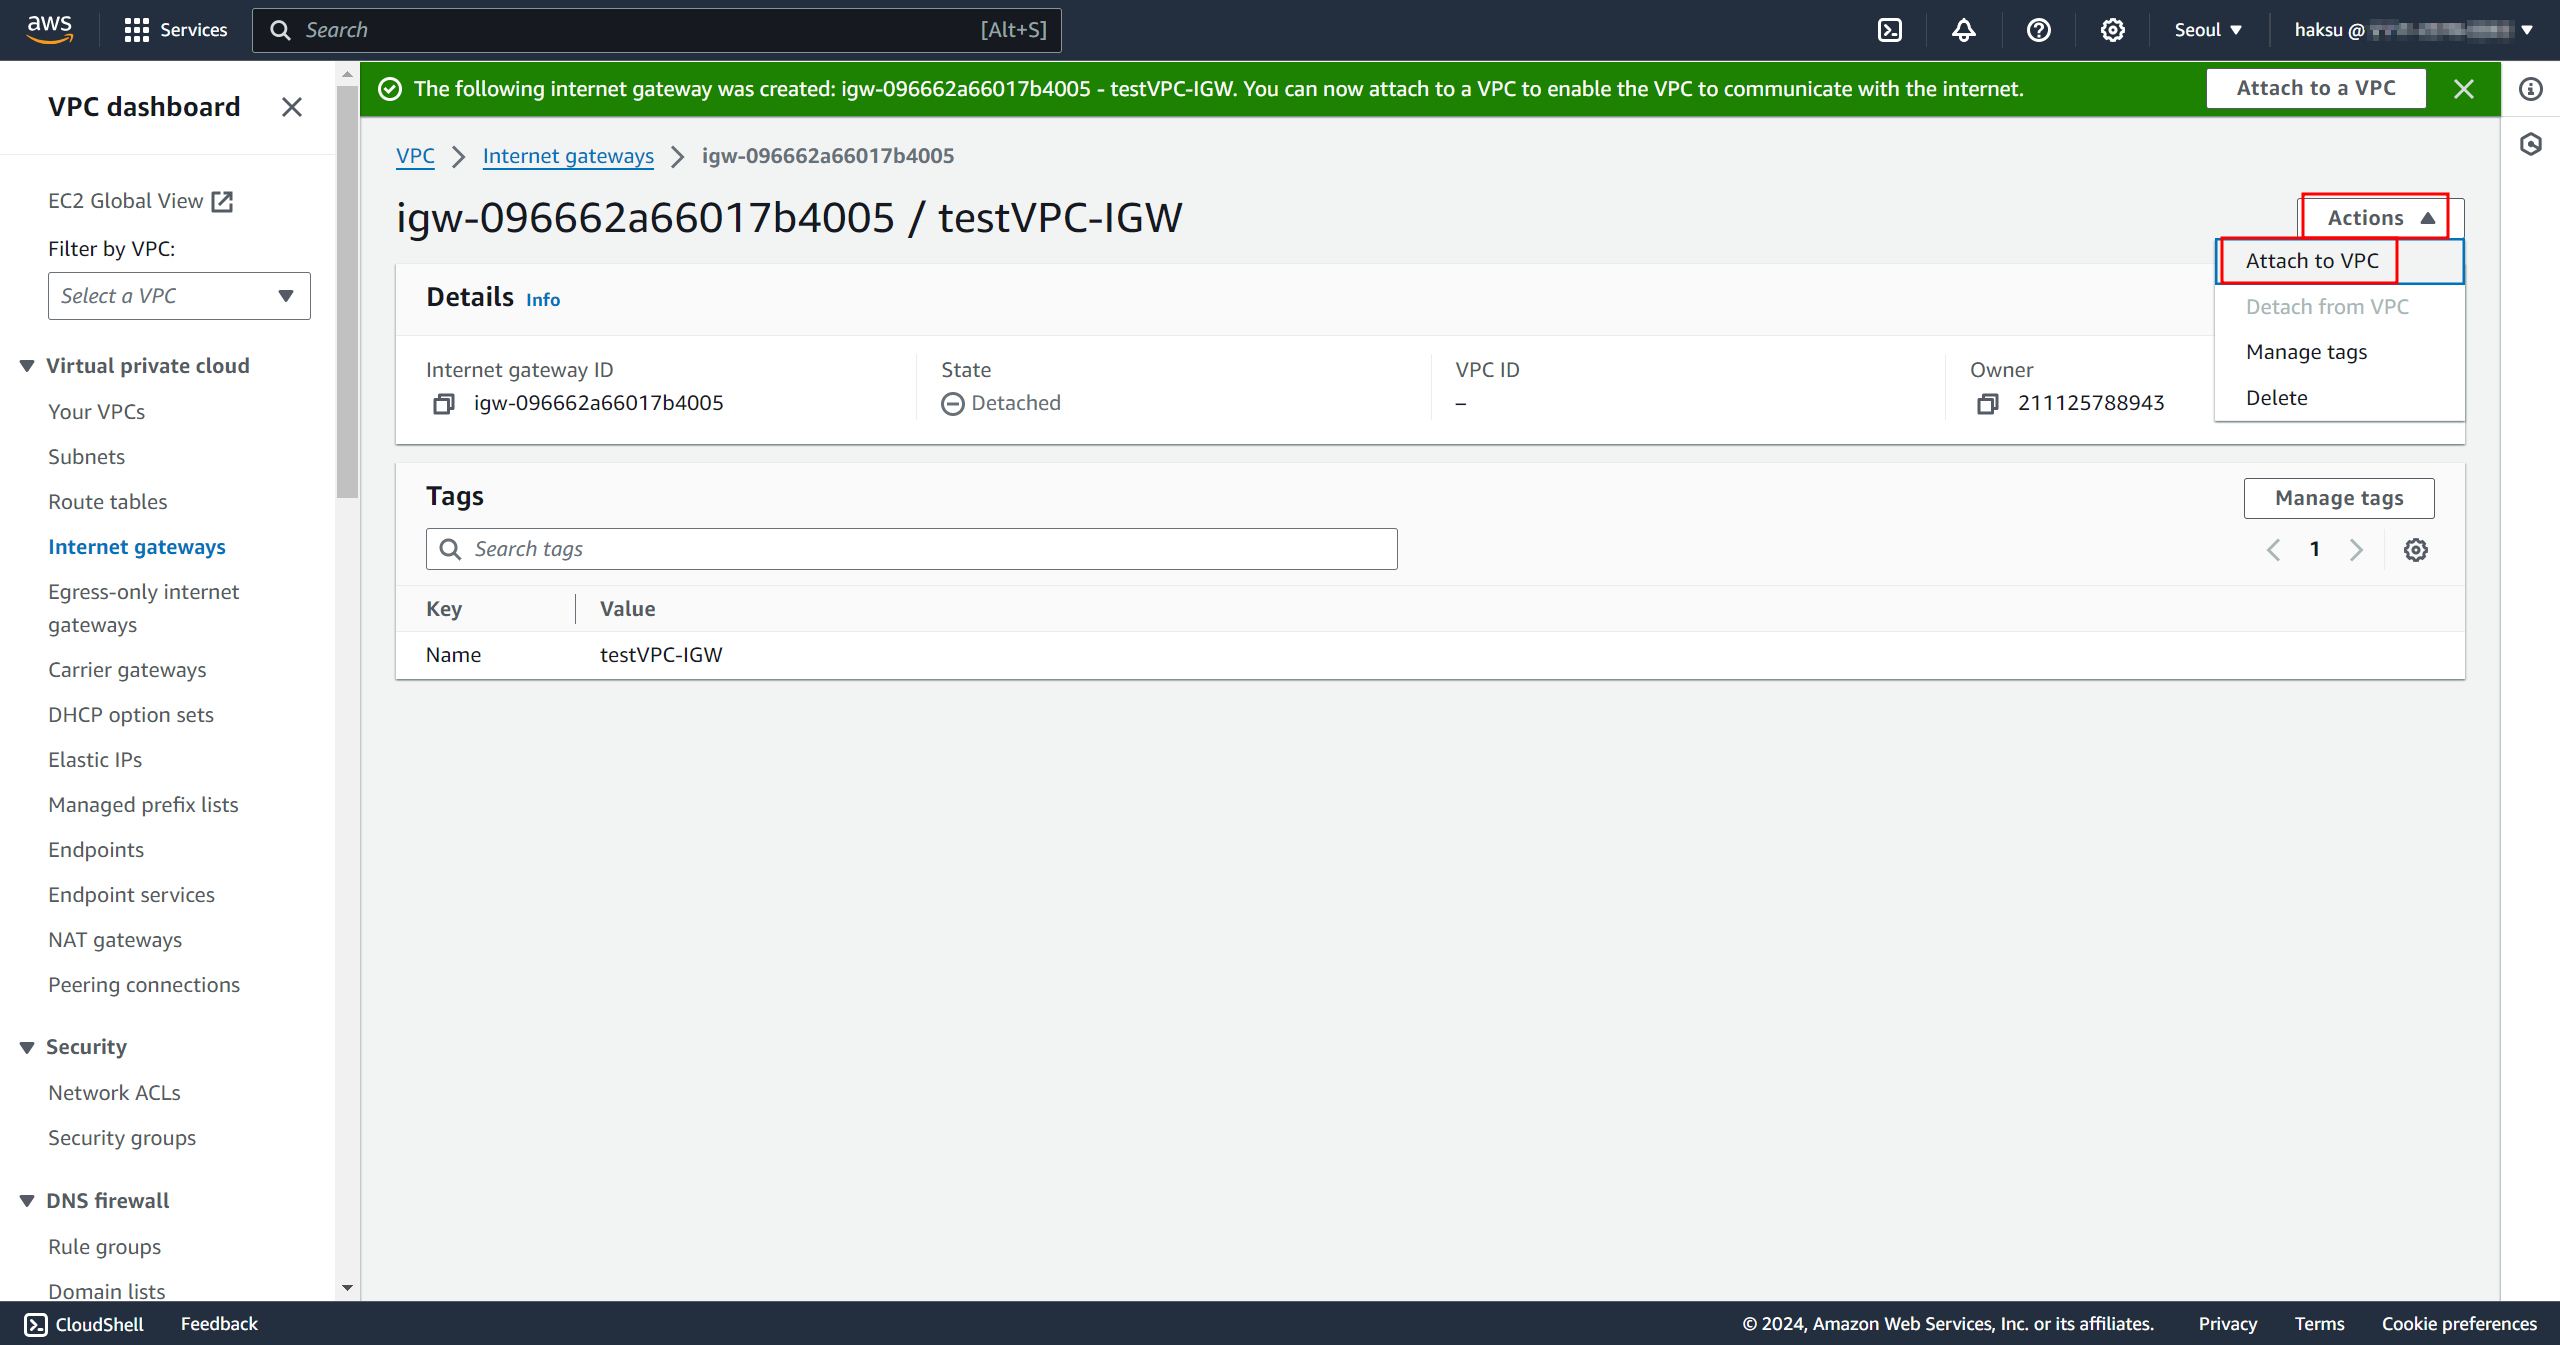This screenshot has height=1345, width=2560.
Task: Open the settings gear in top bar
Action: pos(2112,30)
